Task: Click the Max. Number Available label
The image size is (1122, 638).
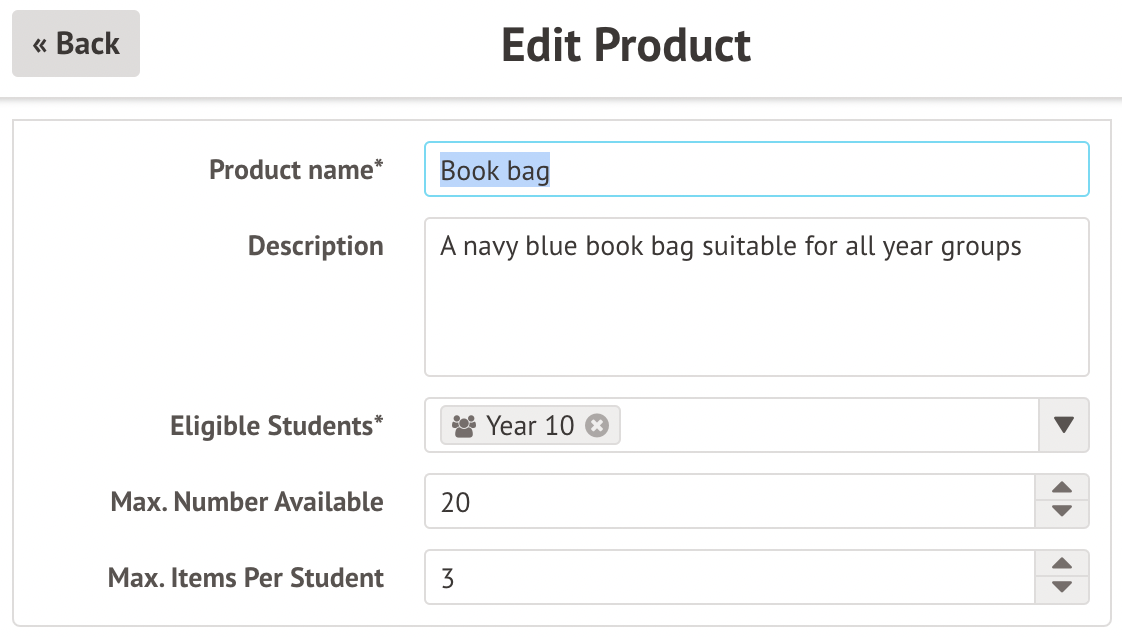Action: pos(247,501)
